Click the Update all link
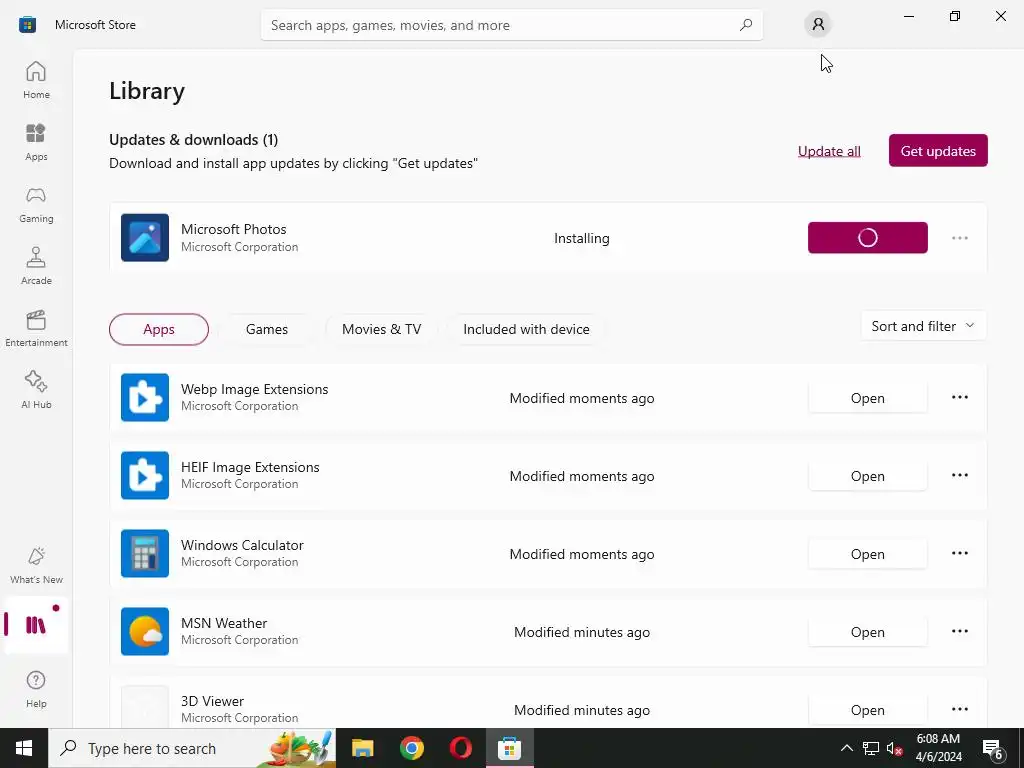Viewport: 1024px width, 768px height. click(829, 151)
